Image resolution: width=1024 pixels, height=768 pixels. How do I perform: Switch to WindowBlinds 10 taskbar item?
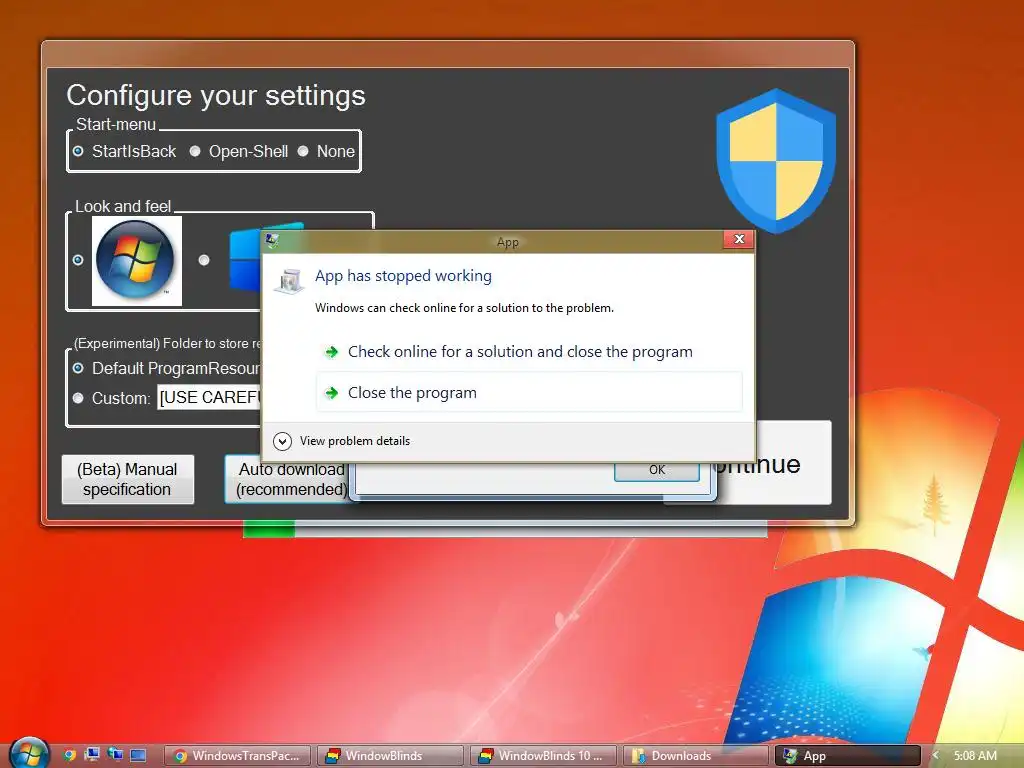[543, 756]
